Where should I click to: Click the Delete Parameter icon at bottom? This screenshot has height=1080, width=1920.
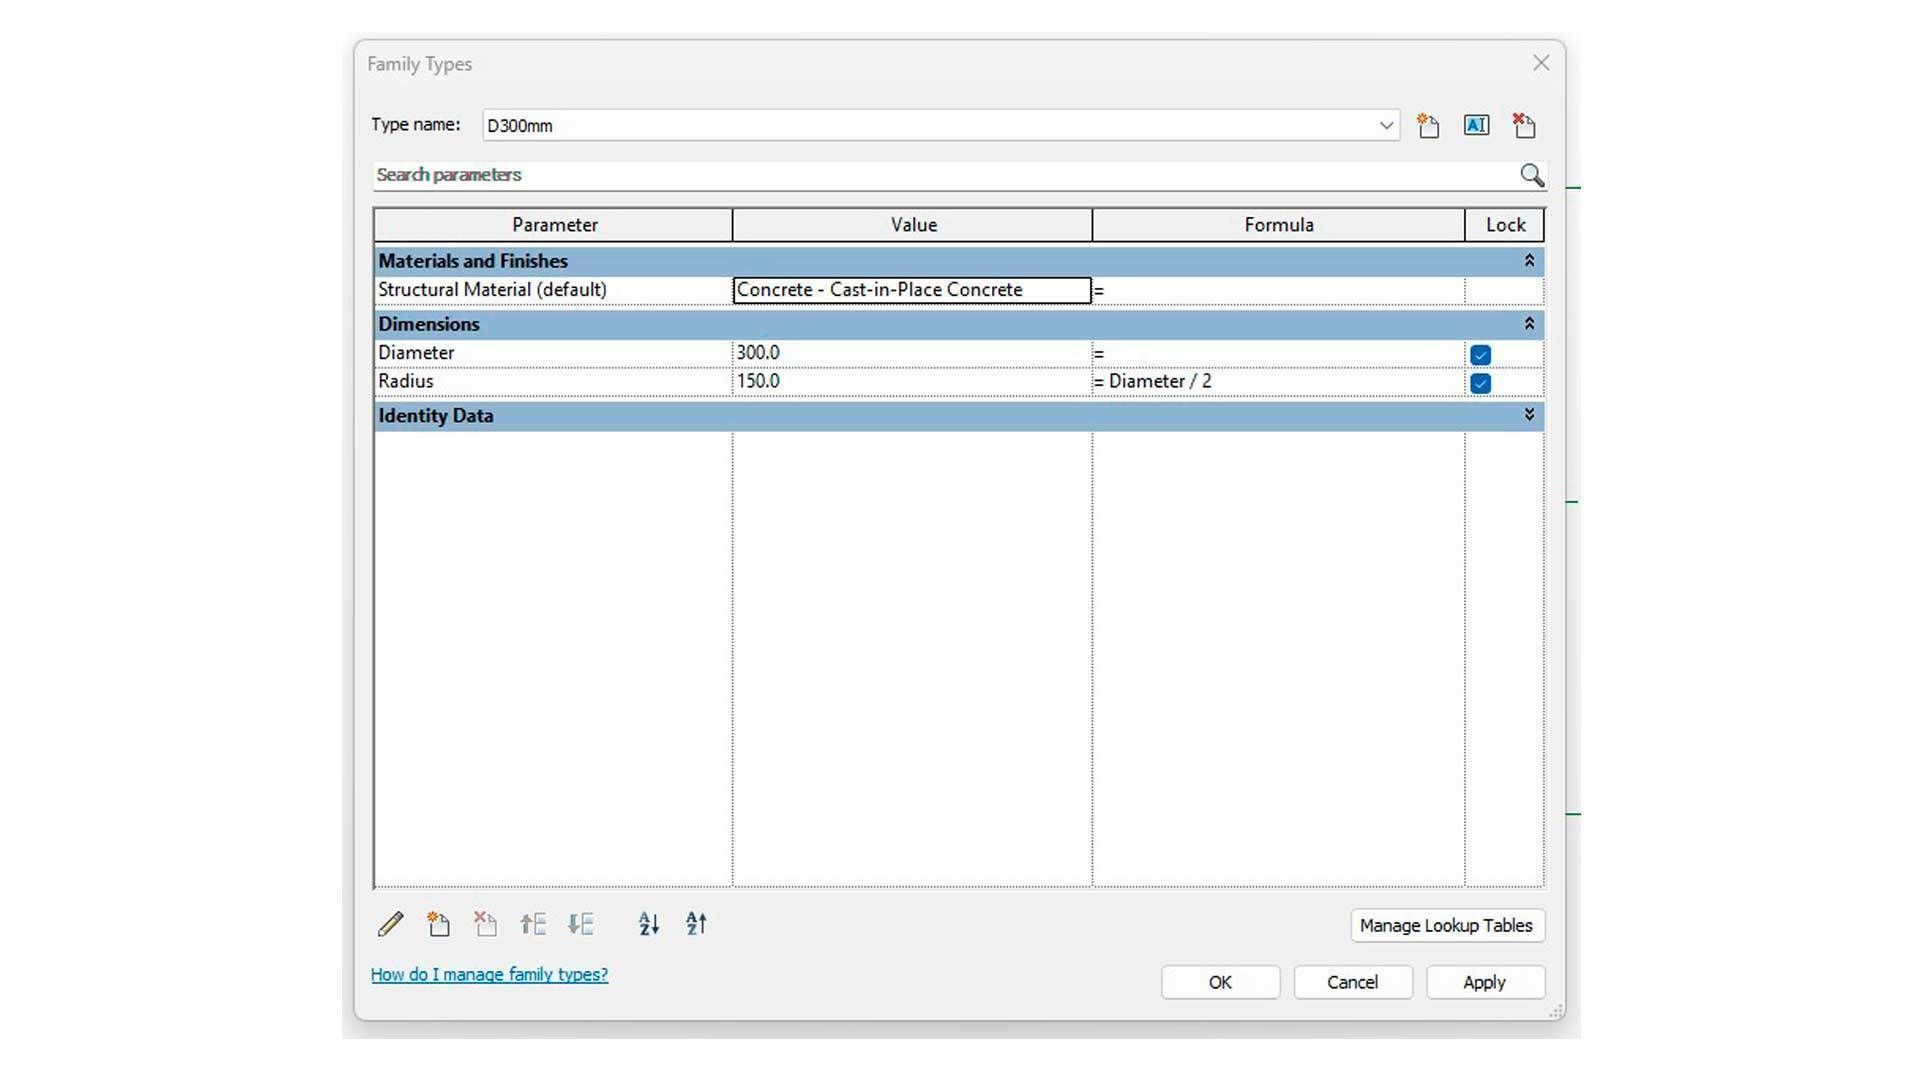(486, 924)
